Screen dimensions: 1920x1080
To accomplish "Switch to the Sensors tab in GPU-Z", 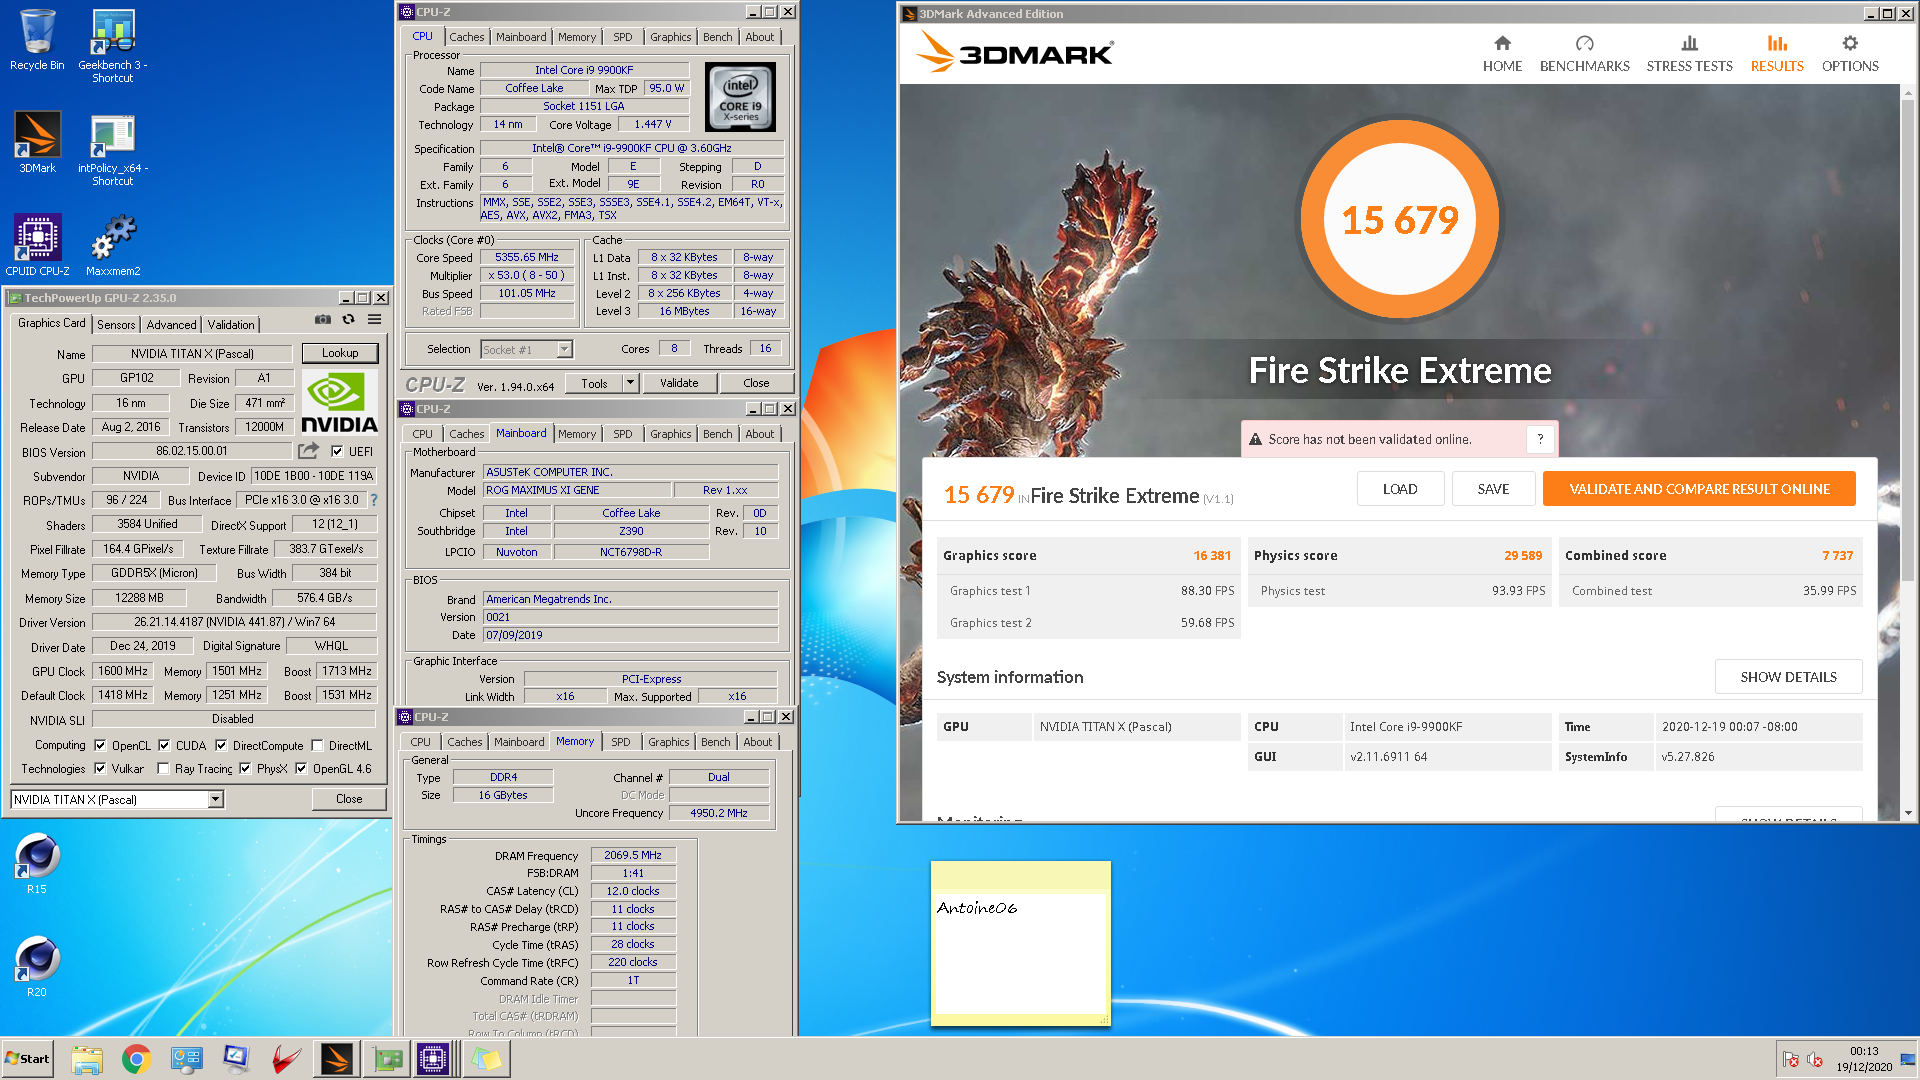I will [x=116, y=324].
